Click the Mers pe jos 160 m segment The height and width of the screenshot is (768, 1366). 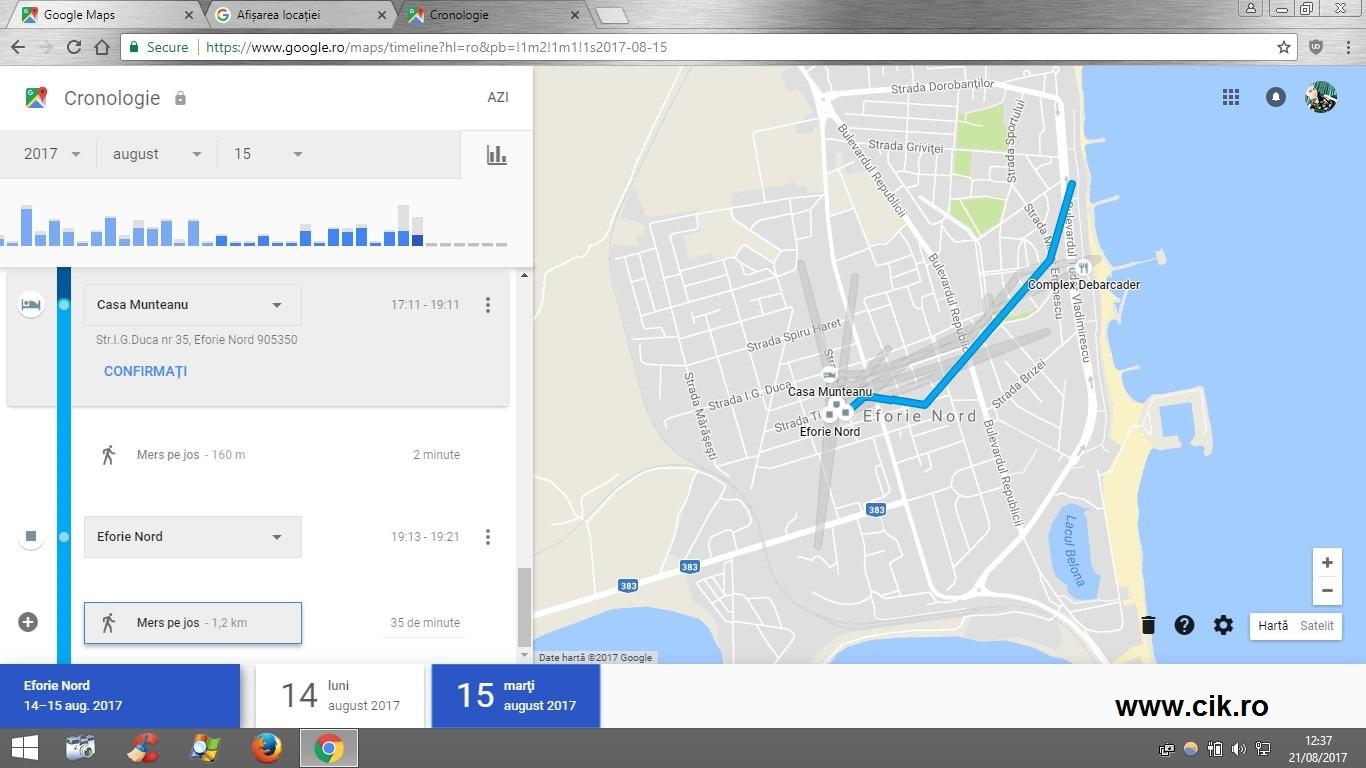click(191, 455)
